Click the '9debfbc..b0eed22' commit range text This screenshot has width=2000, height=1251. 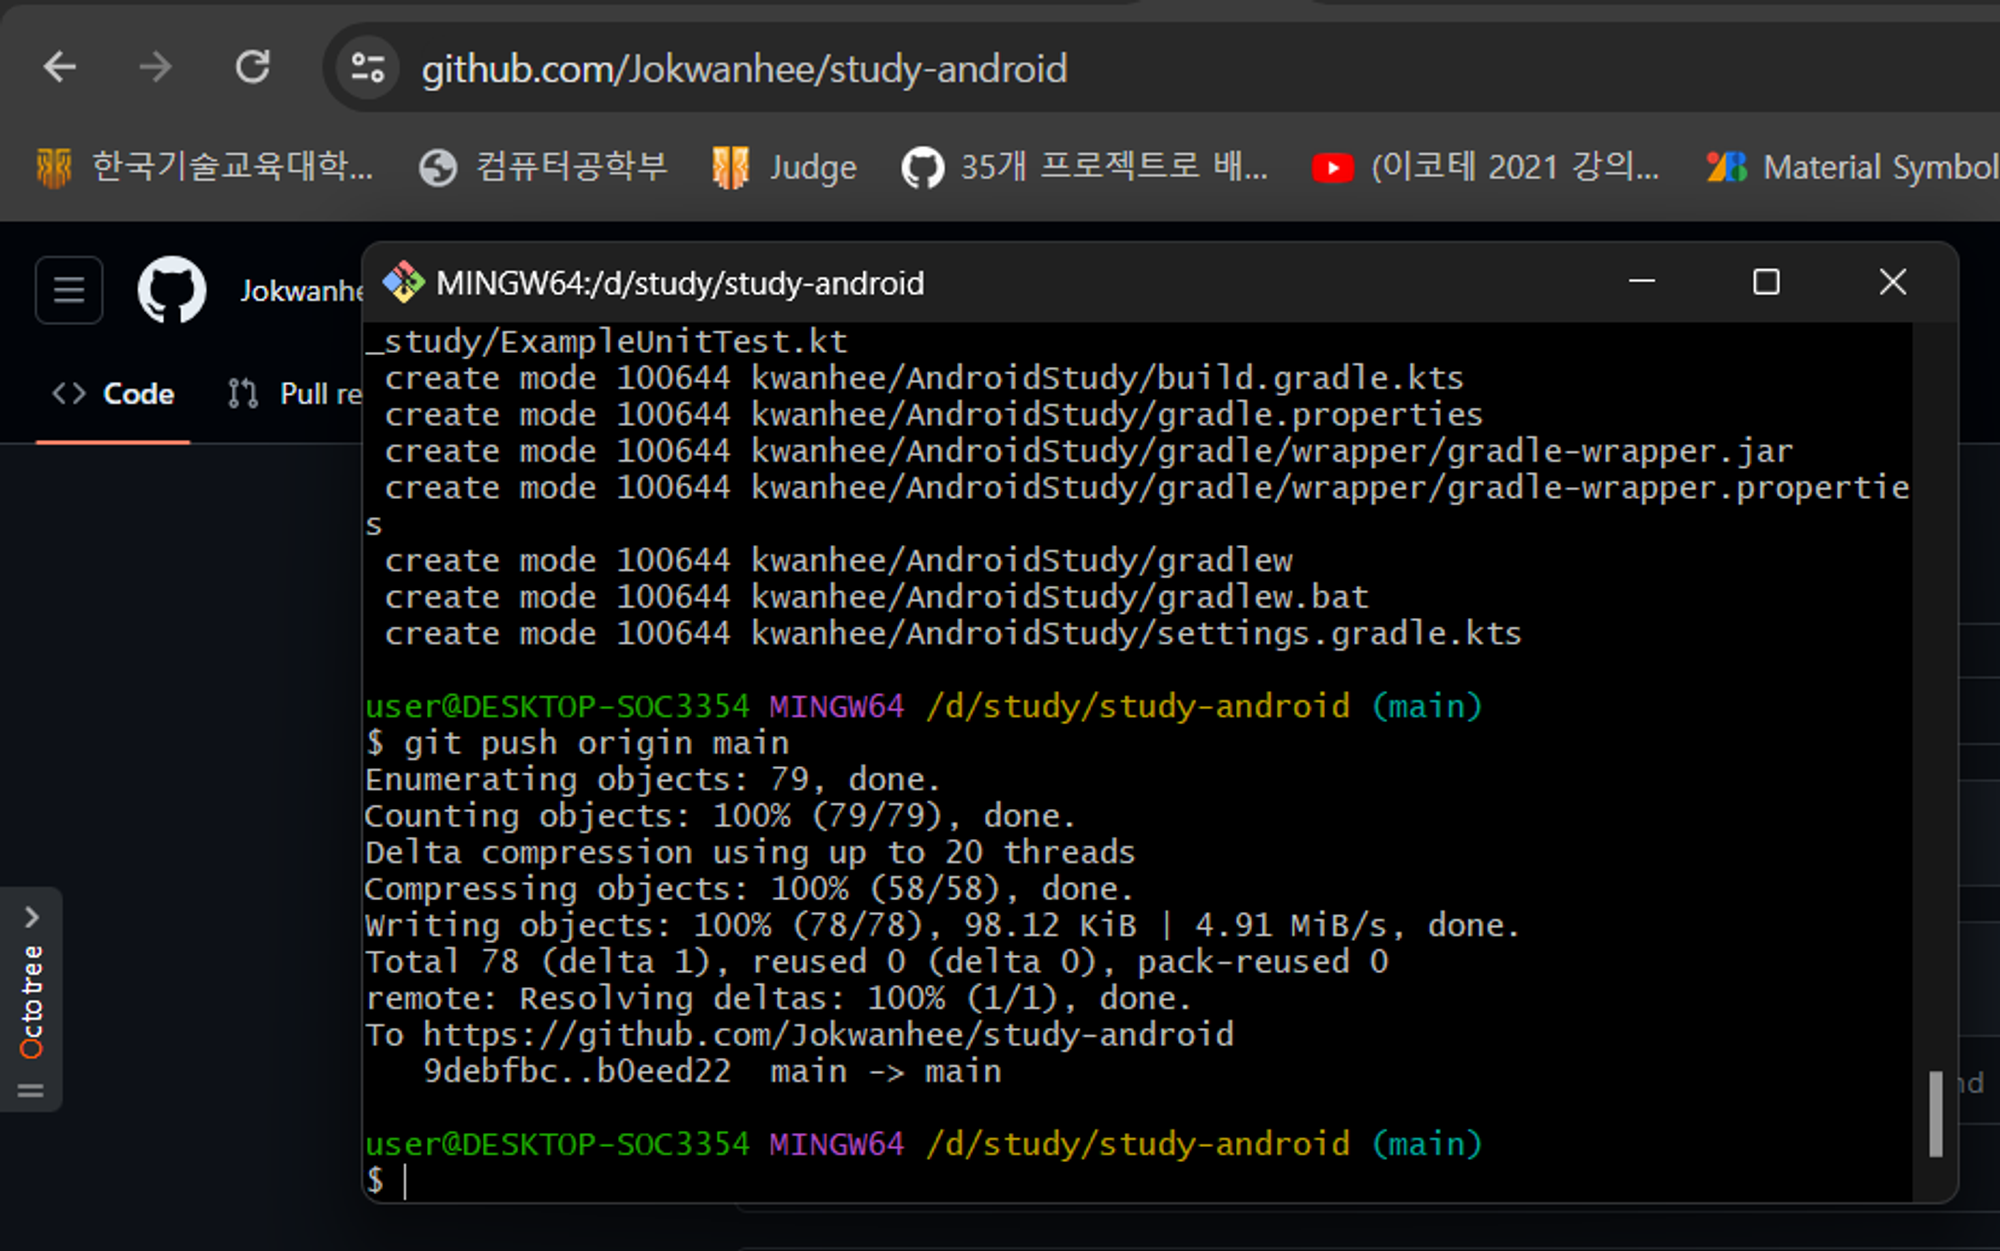(x=577, y=1071)
